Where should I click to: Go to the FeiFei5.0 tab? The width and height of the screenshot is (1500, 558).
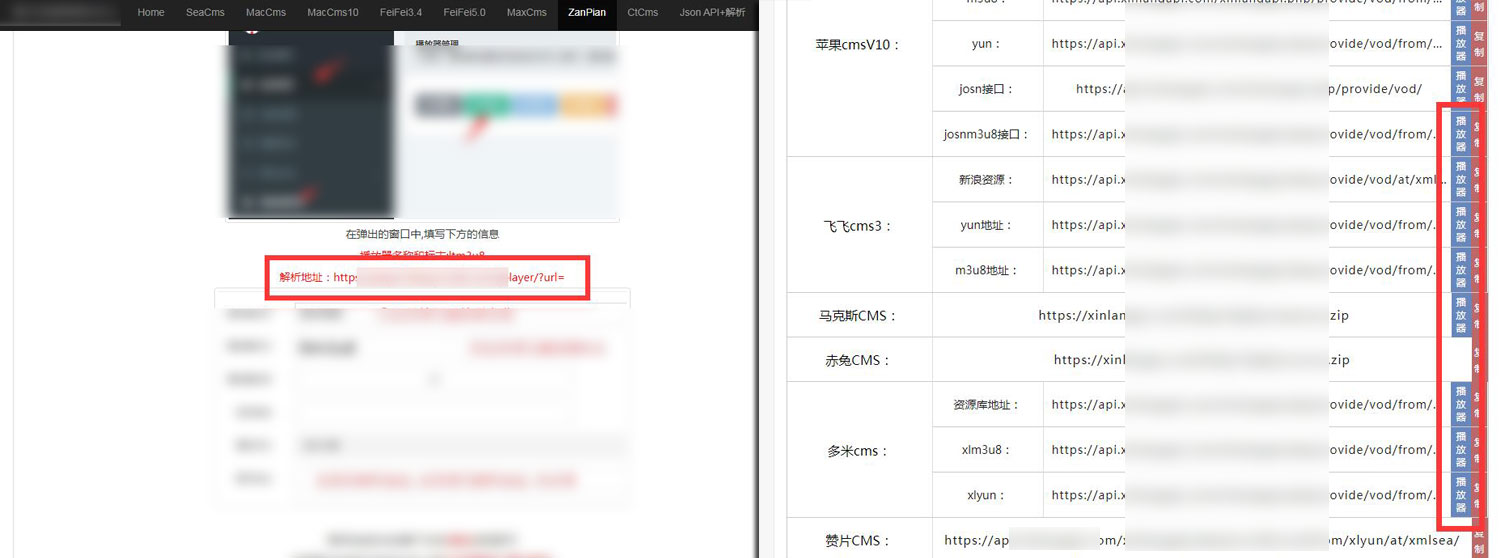point(460,13)
